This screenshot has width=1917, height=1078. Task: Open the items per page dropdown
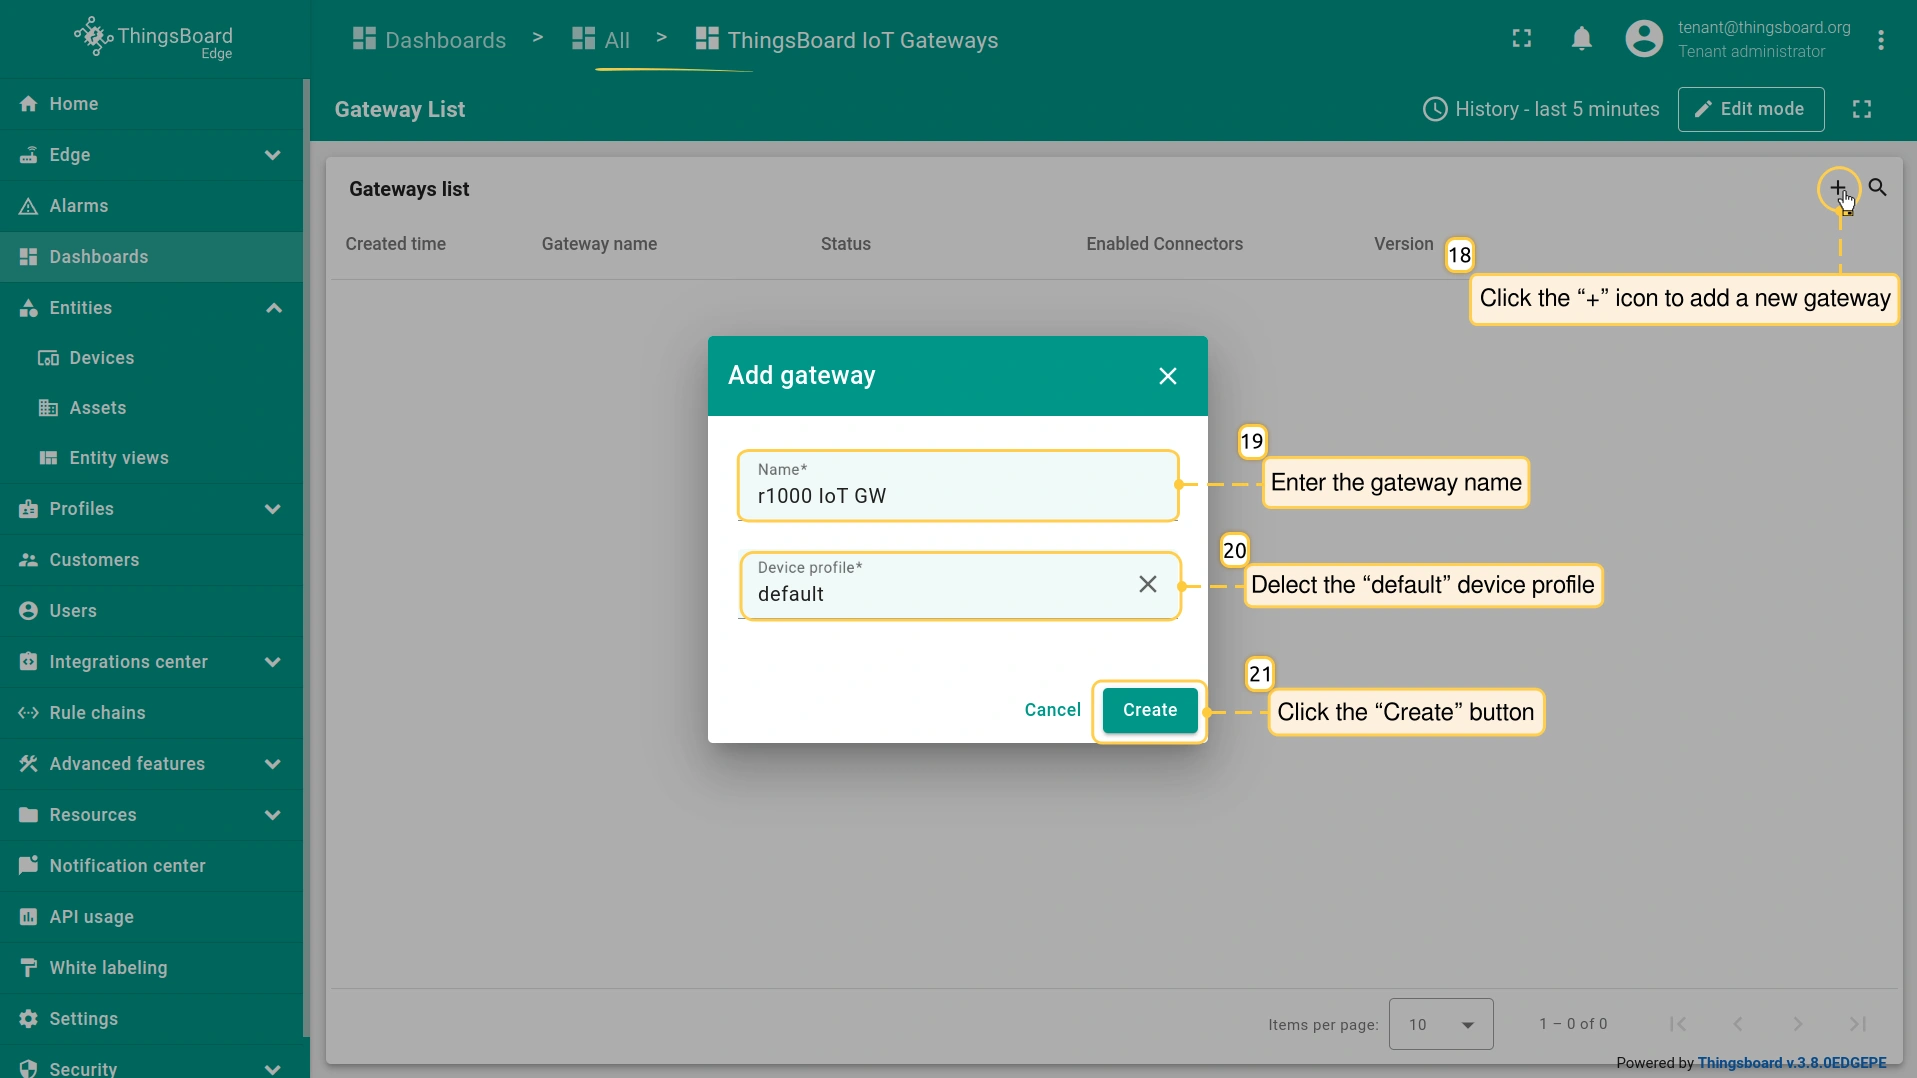click(1440, 1024)
